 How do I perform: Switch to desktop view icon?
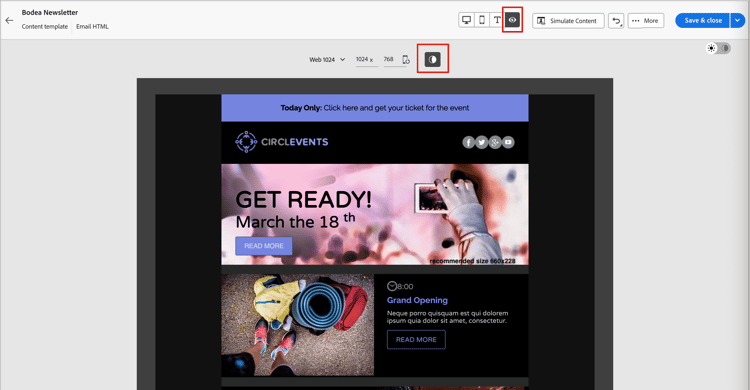(466, 20)
